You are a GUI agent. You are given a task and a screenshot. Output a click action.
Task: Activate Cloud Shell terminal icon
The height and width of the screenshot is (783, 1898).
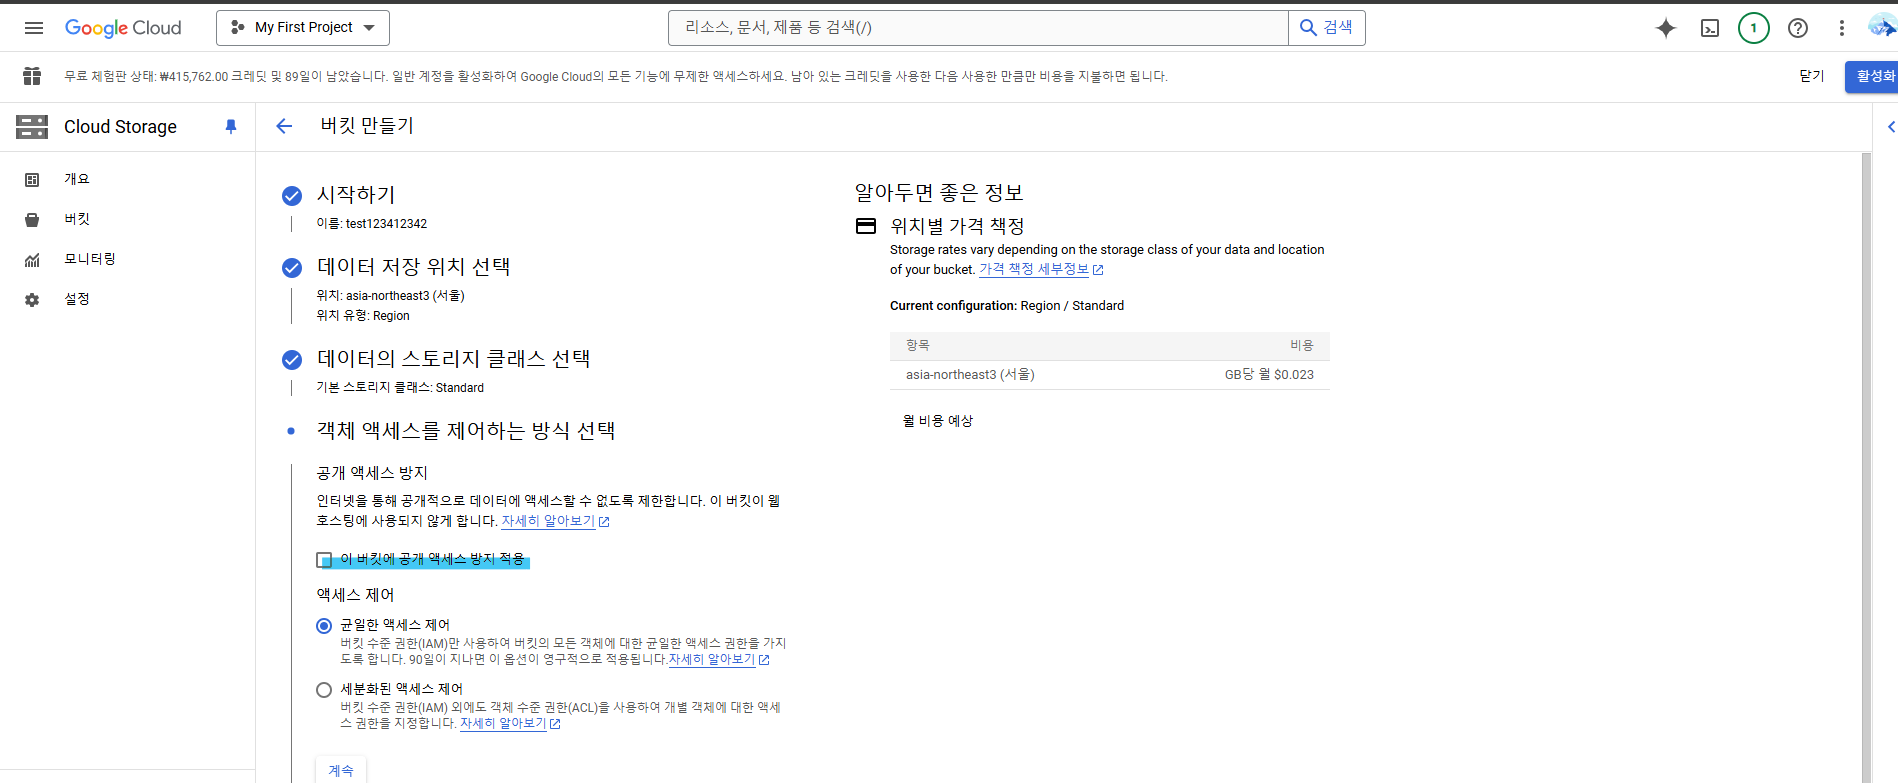[x=1710, y=28]
